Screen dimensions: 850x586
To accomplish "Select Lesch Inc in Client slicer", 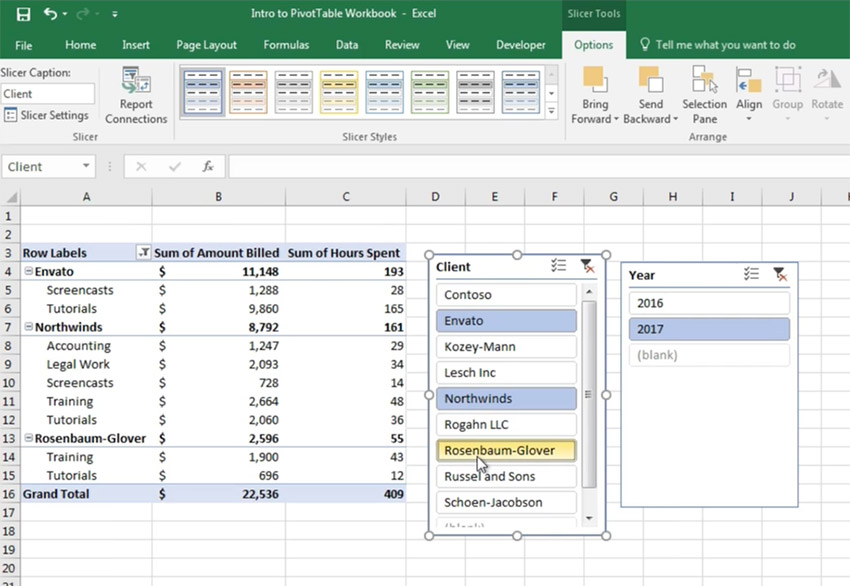I will (x=506, y=373).
